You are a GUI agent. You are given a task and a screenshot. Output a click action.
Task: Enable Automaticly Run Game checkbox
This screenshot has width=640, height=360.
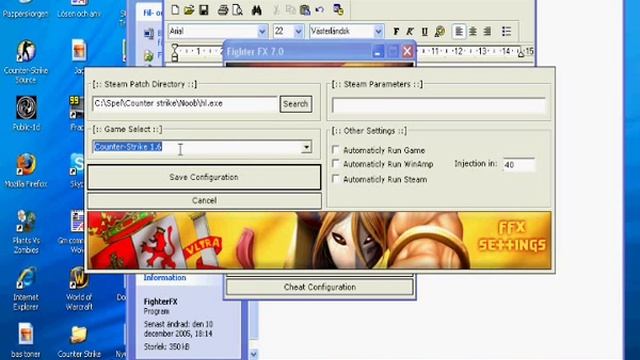(x=336, y=150)
